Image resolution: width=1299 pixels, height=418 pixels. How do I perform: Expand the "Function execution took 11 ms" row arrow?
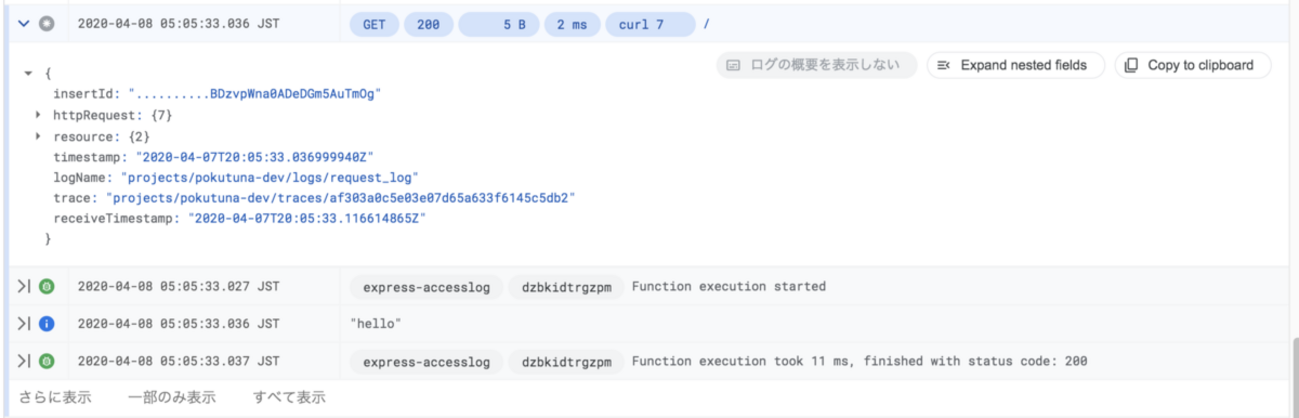point(23,361)
